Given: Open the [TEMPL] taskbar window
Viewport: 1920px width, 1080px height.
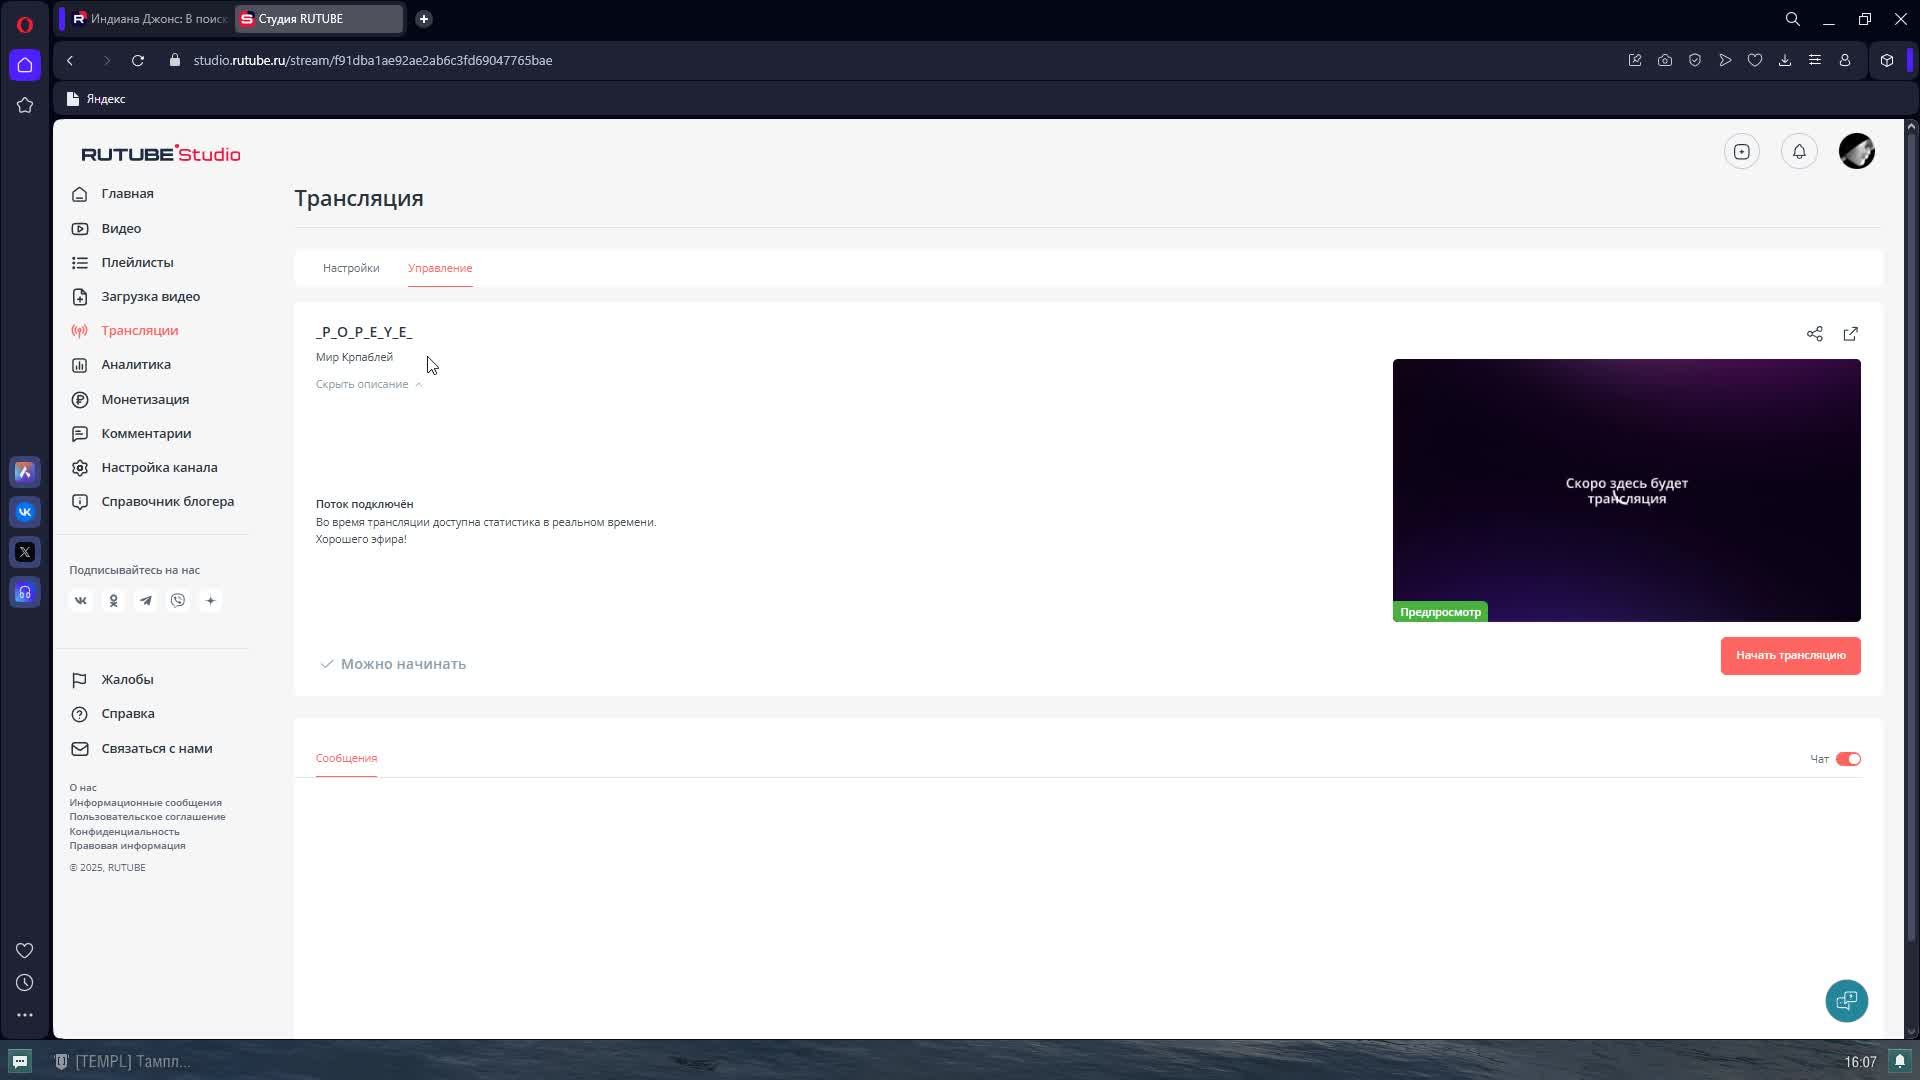Looking at the screenshot, I should [122, 1062].
